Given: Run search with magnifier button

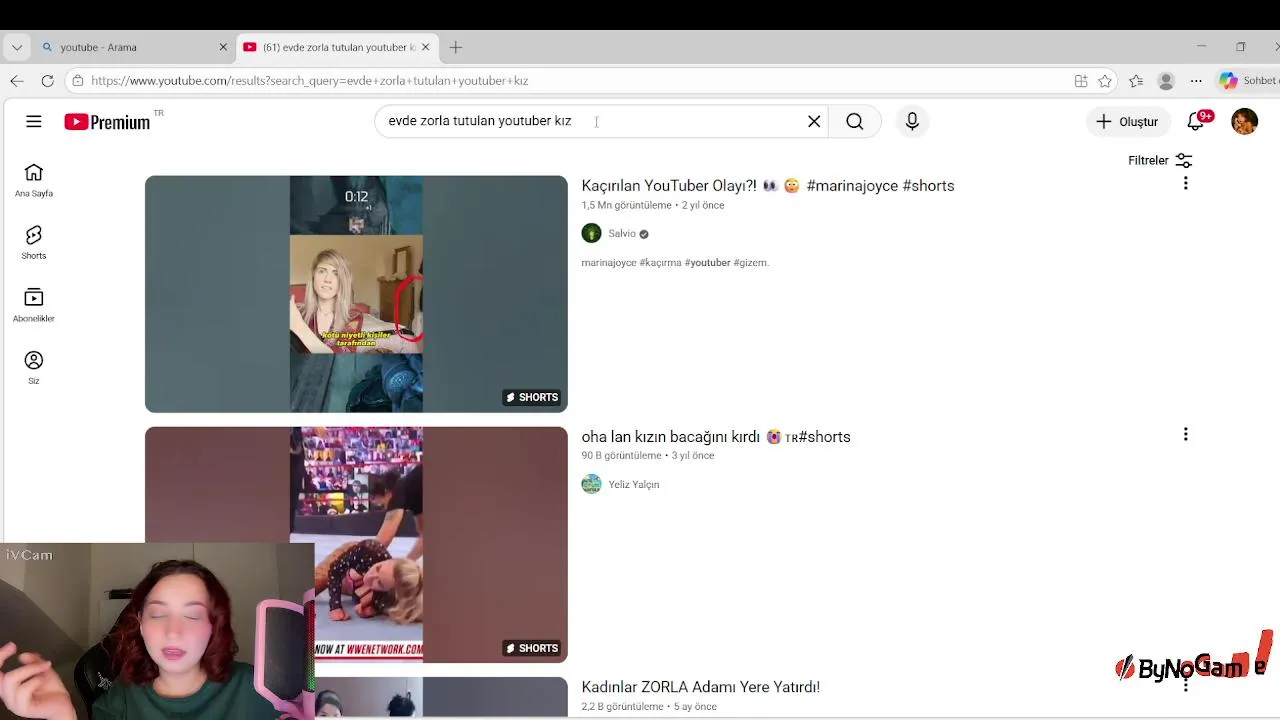Looking at the screenshot, I should point(855,121).
